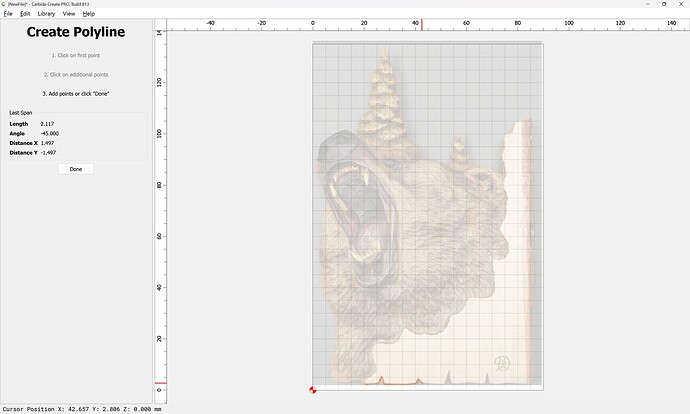Click the step '2. Click on additional points' text
Image resolution: width=690 pixels, height=414 pixels.
tap(76, 75)
